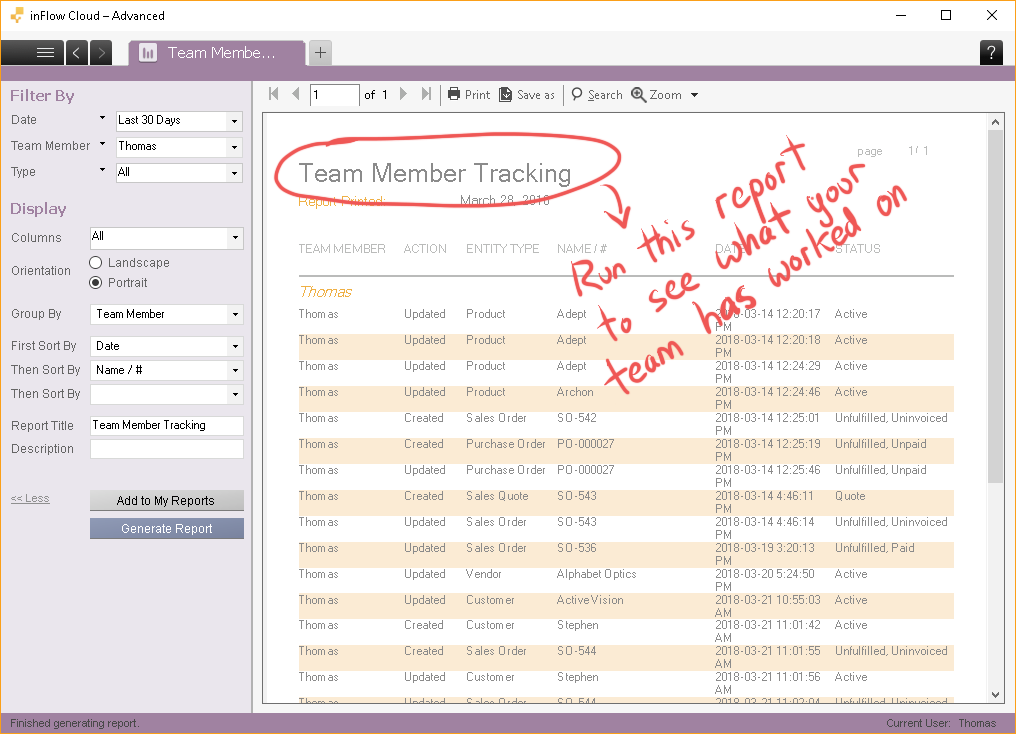Expand the Date filter label arrow
Image resolution: width=1016 pixels, height=734 pixels.
coord(102,118)
